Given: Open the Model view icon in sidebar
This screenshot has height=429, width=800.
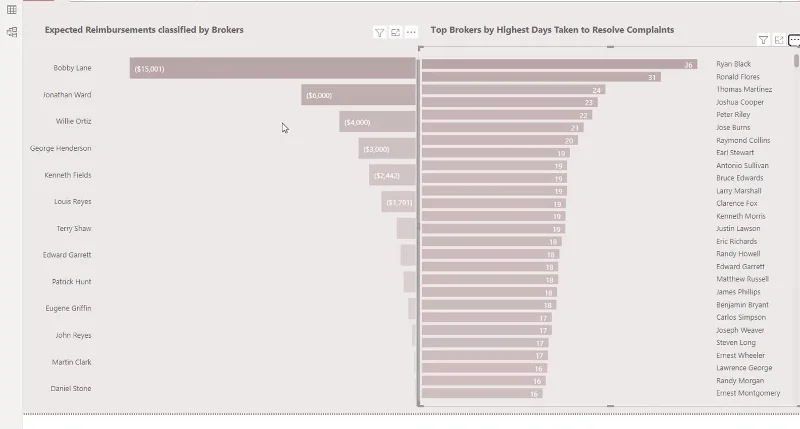Looking at the screenshot, I should click(12, 32).
